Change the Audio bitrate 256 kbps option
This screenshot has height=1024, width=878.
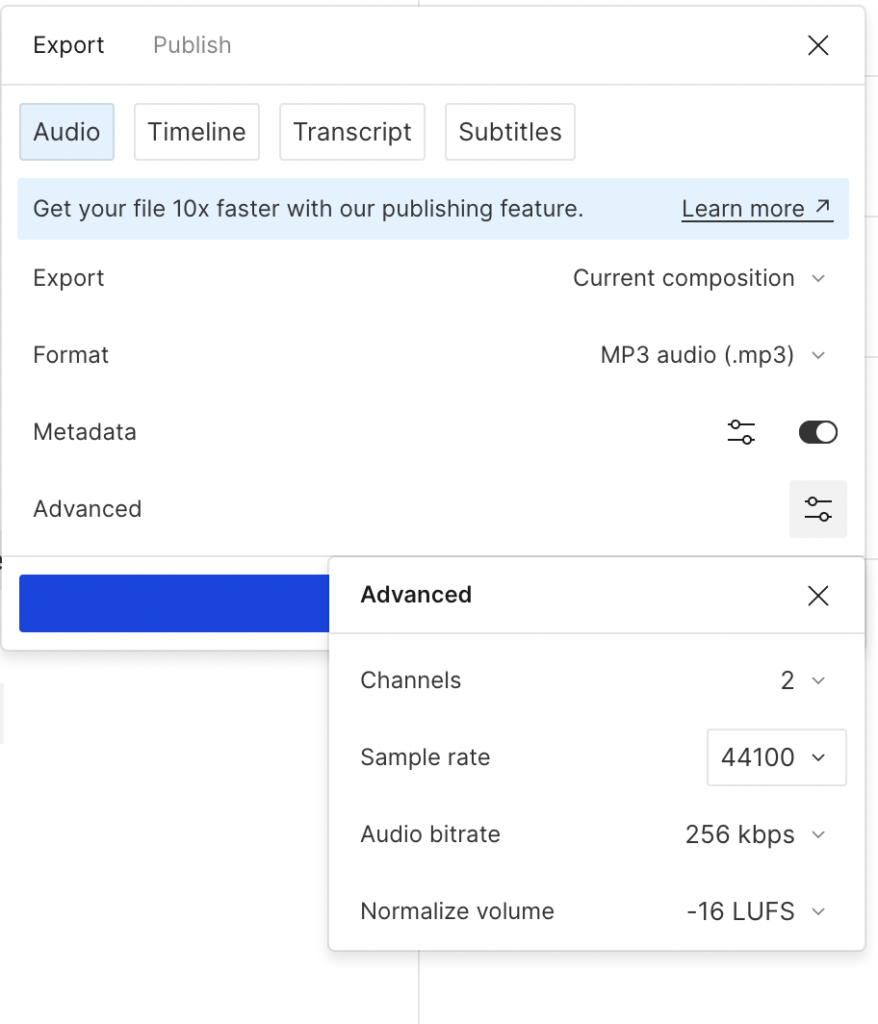click(755, 835)
